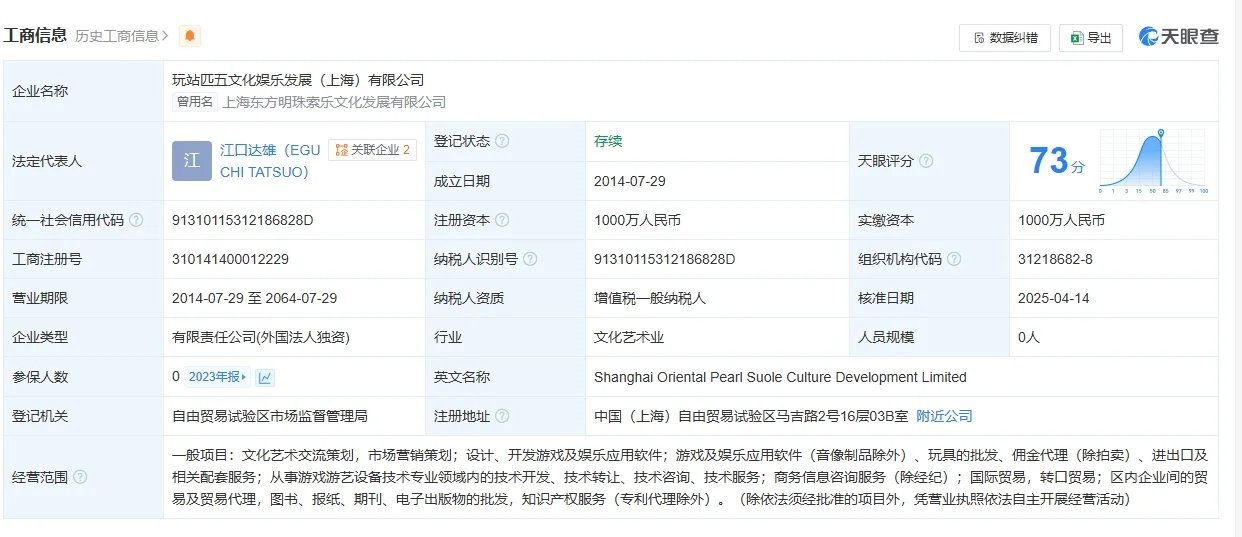The image size is (1242, 537).
Task: Open the trend chart icon beside 2023年报
Action: [x=265, y=377]
